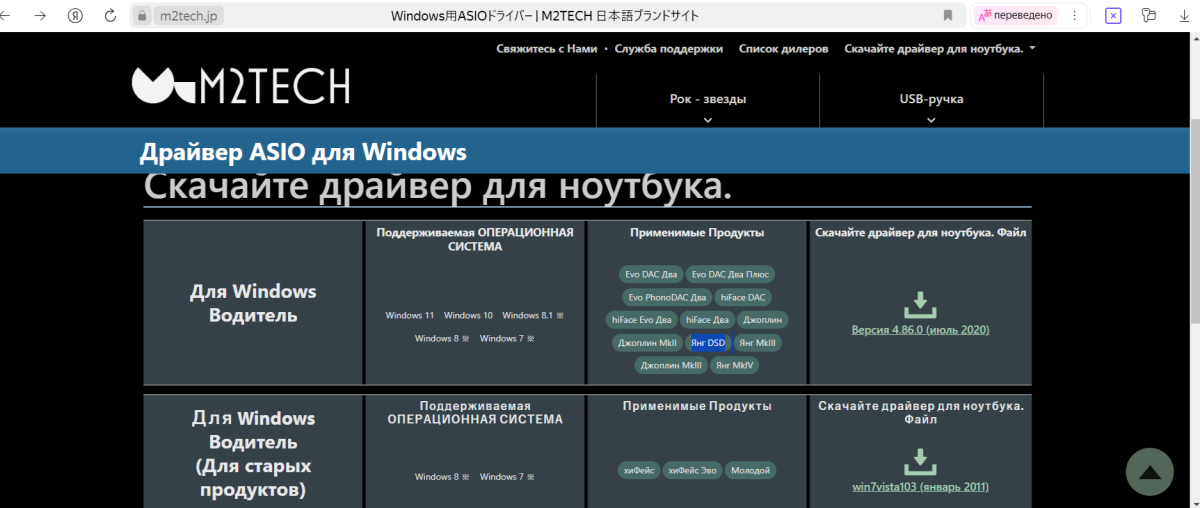This screenshot has height=508, width=1200.
Task: Open the extensions puzzle icon
Action: click(x=1149, y=16)
